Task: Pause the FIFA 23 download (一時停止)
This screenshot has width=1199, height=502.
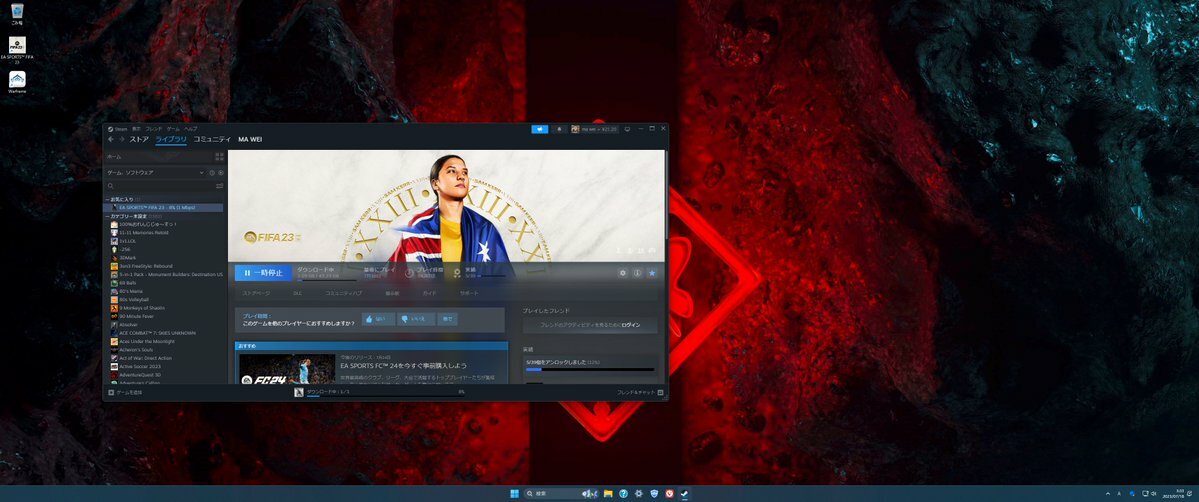Action: (x=263, y=273)
